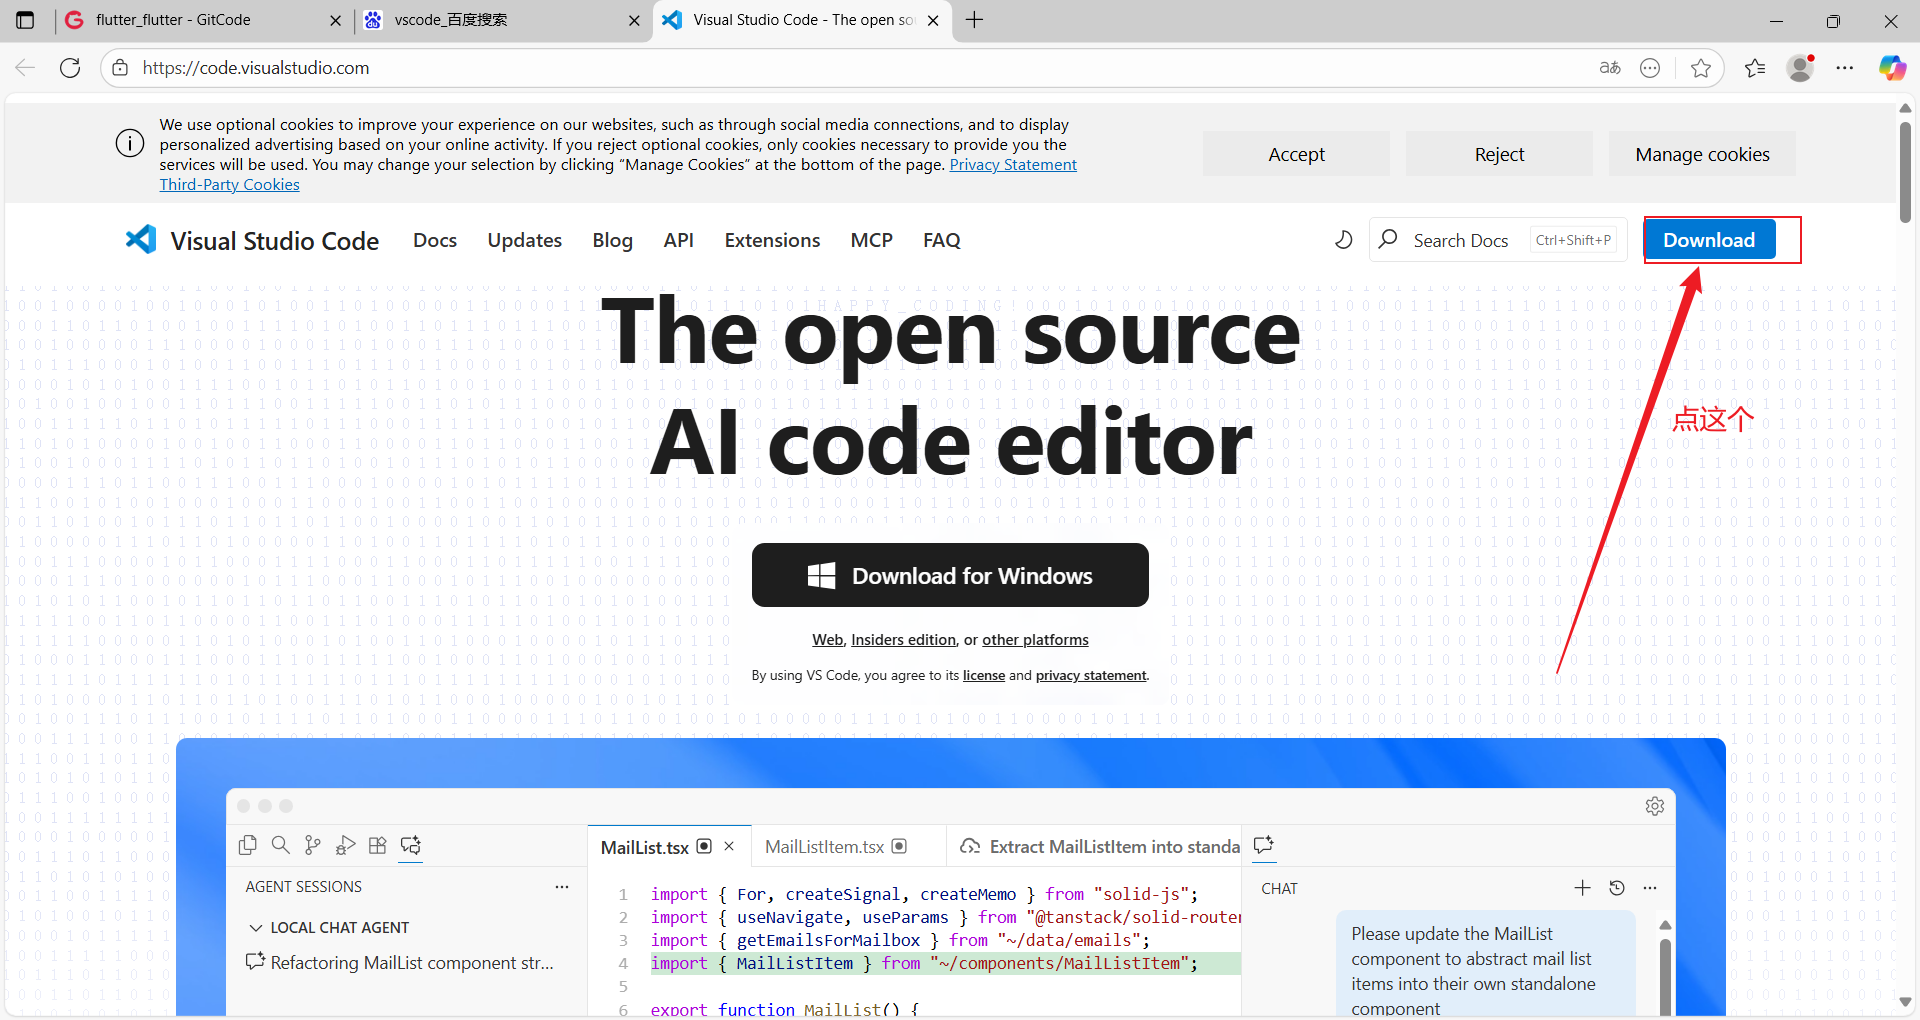Screen dimensions: 1920x1020
Task: Open the browser profile avatar
Action: pyautogui.click(x=1801, y=68)
